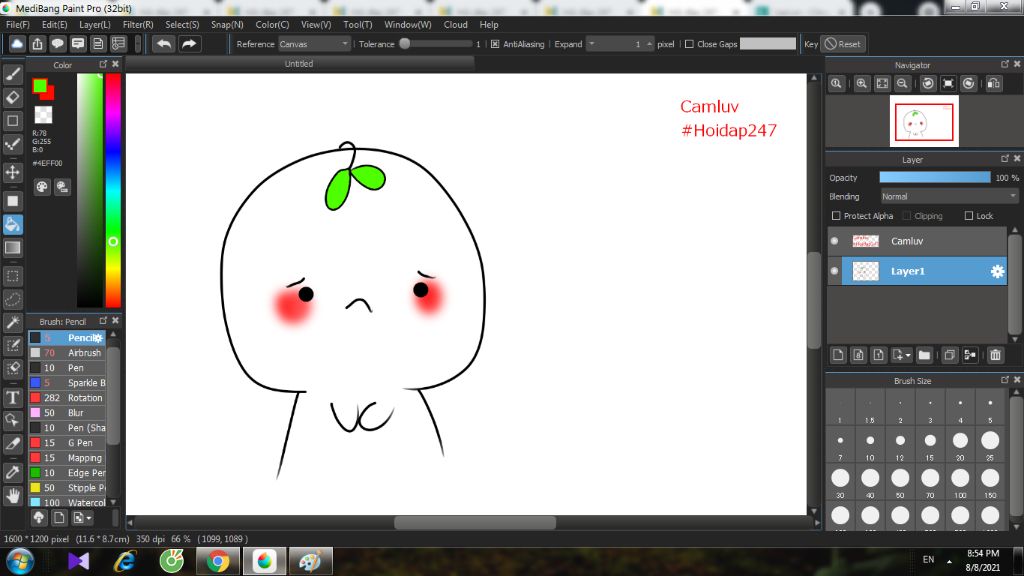Rotate the canvas left in the Navigator
The height and width of the screenshot is (576, 1024).
pyautogui.click(x=928, y=84)
